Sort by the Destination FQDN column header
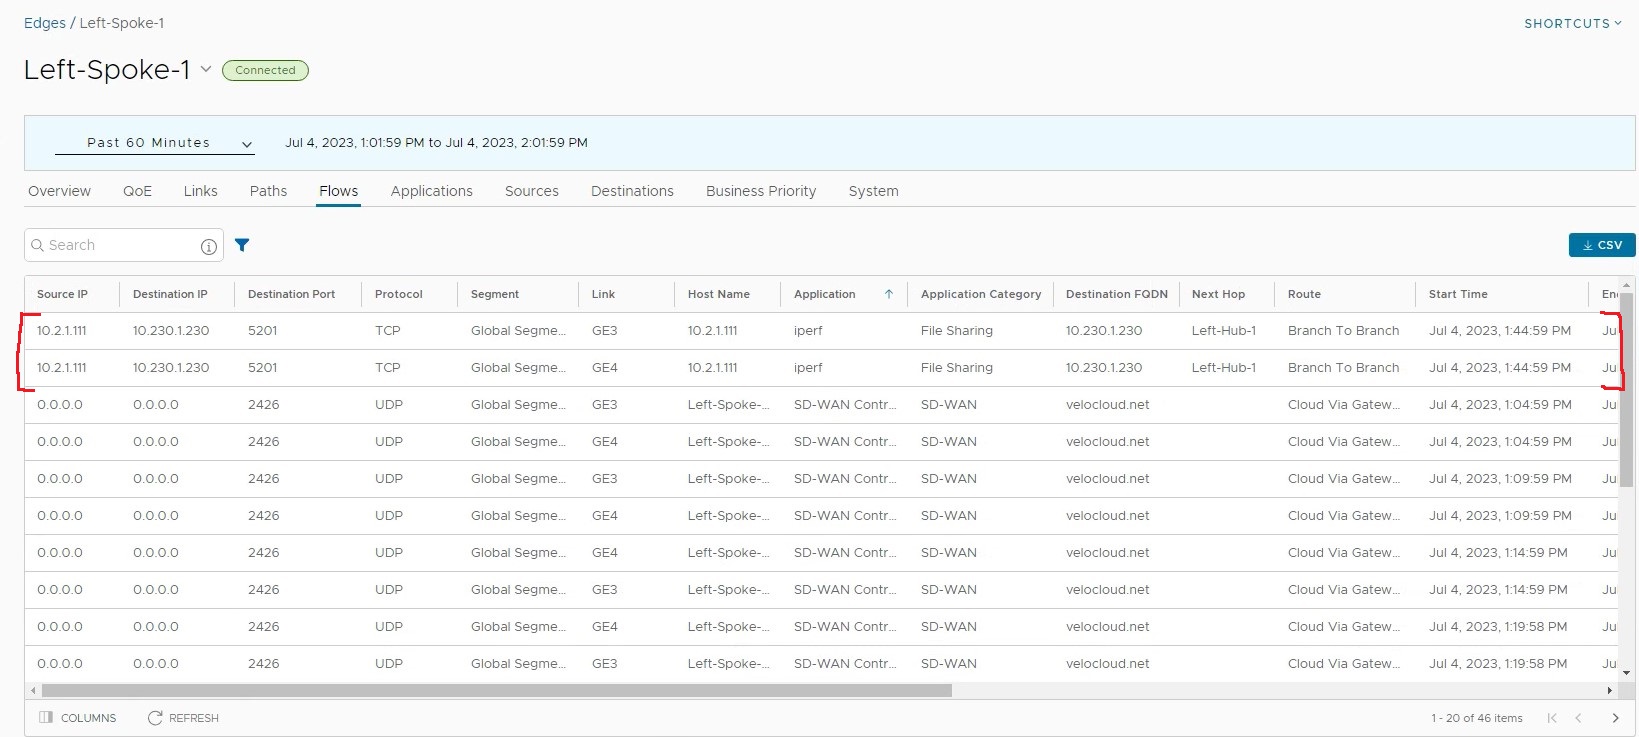This screenshot has height=737, width=1639. 1117,294
